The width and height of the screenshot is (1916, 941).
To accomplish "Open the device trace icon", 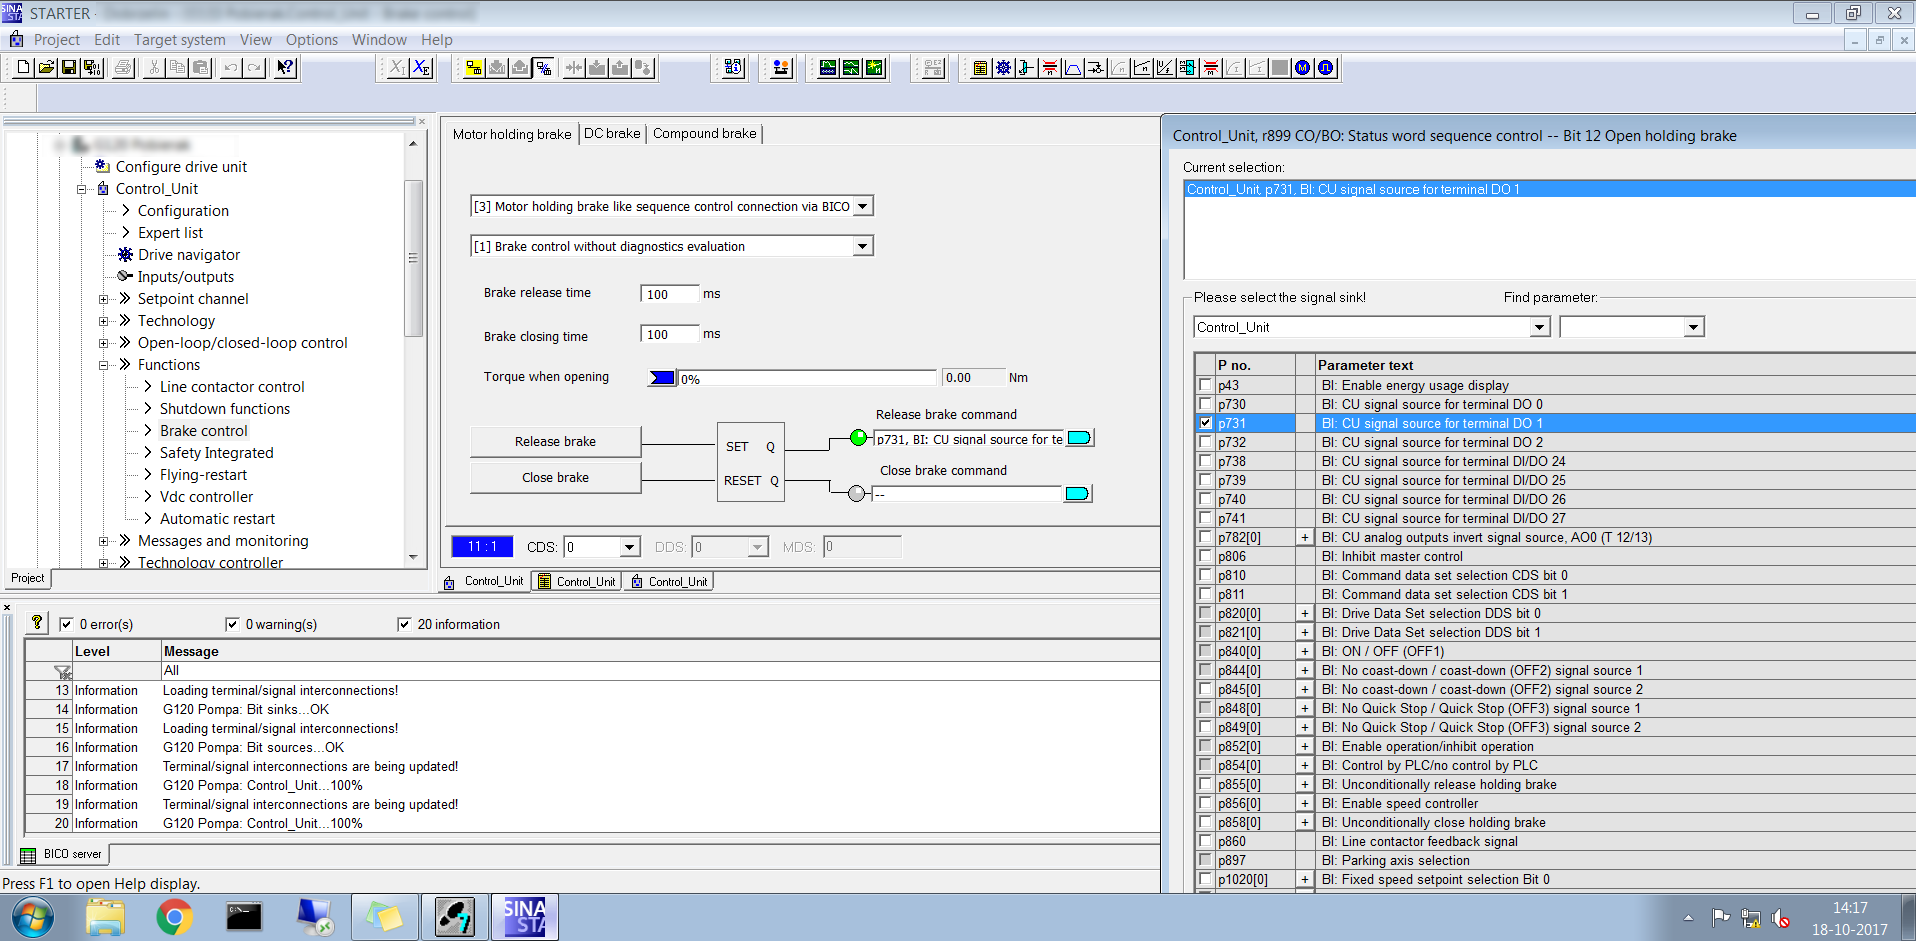I will pos(828,68).
